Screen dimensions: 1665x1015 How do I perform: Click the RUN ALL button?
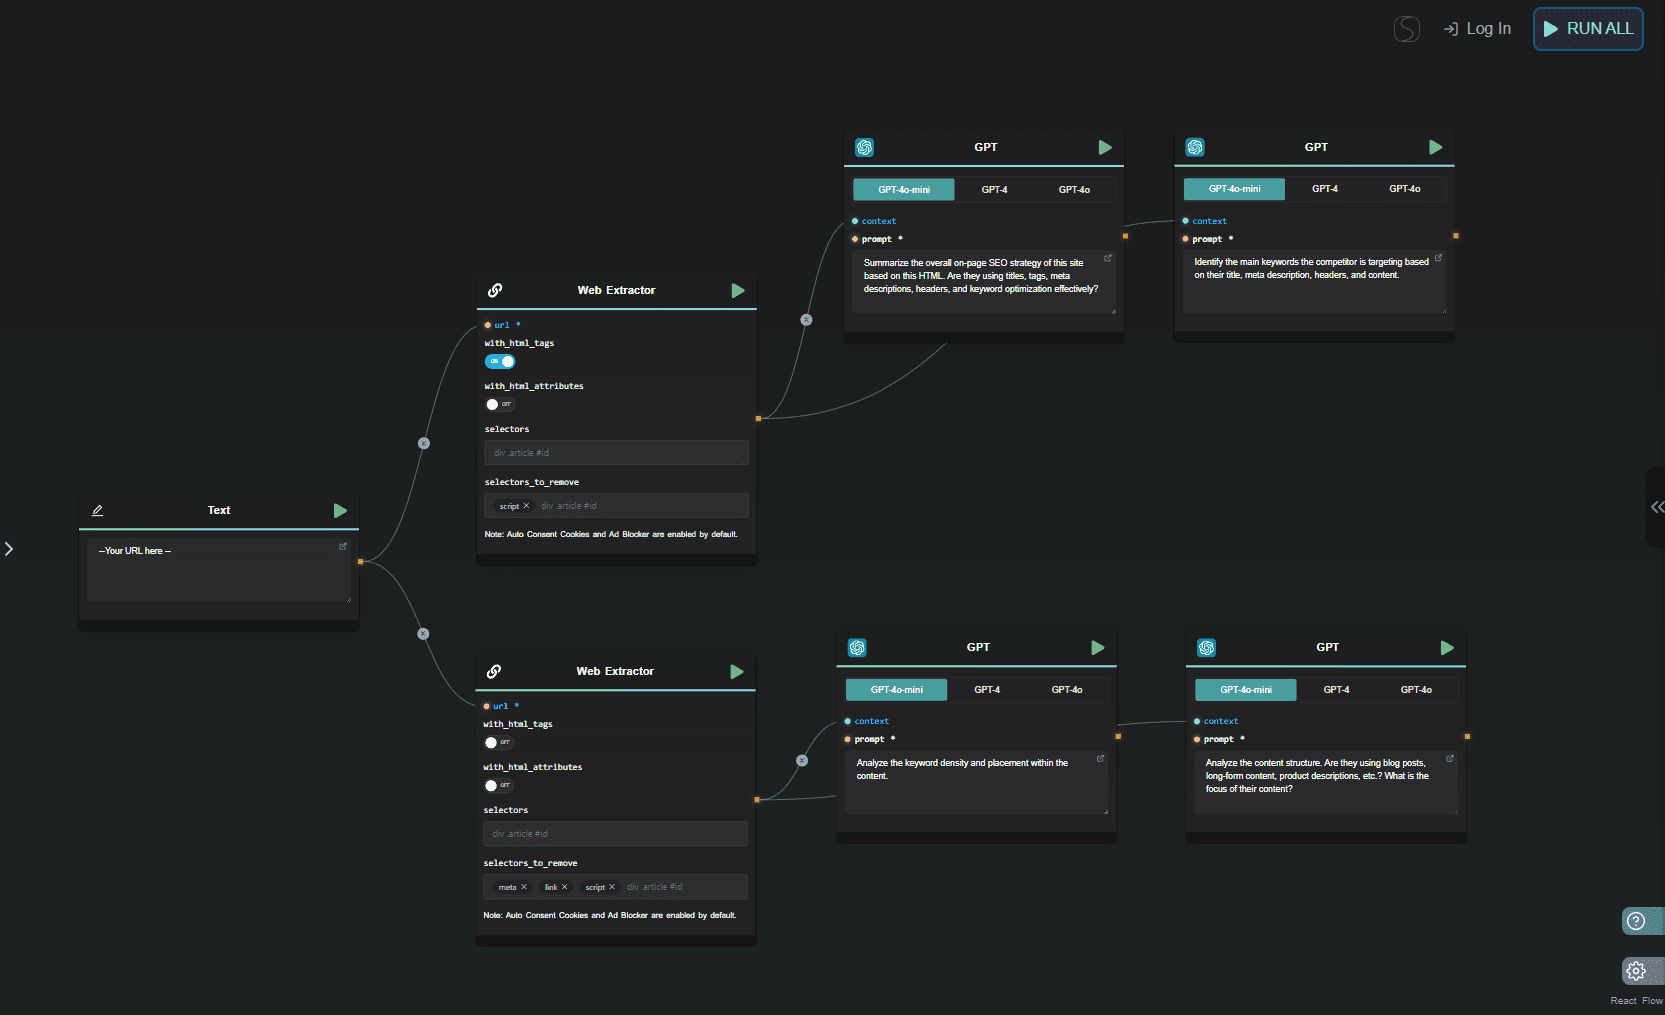(x=1588, y=29)
